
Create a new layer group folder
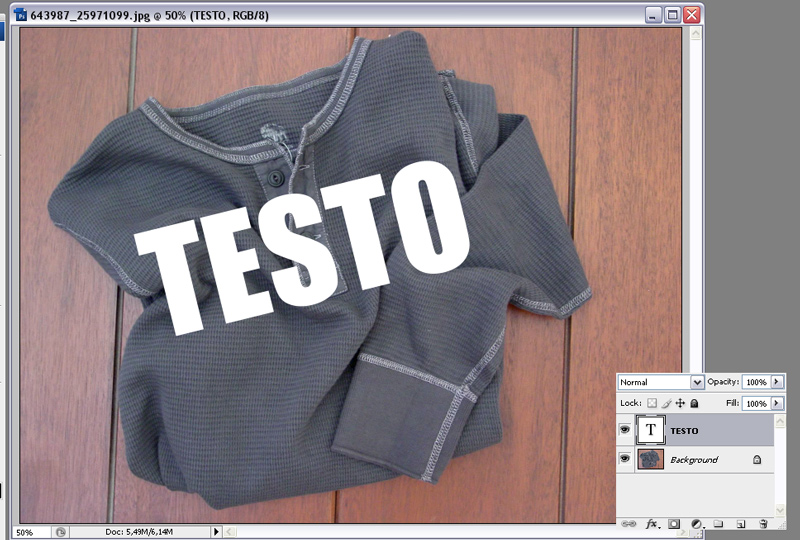tap(718, 524)
